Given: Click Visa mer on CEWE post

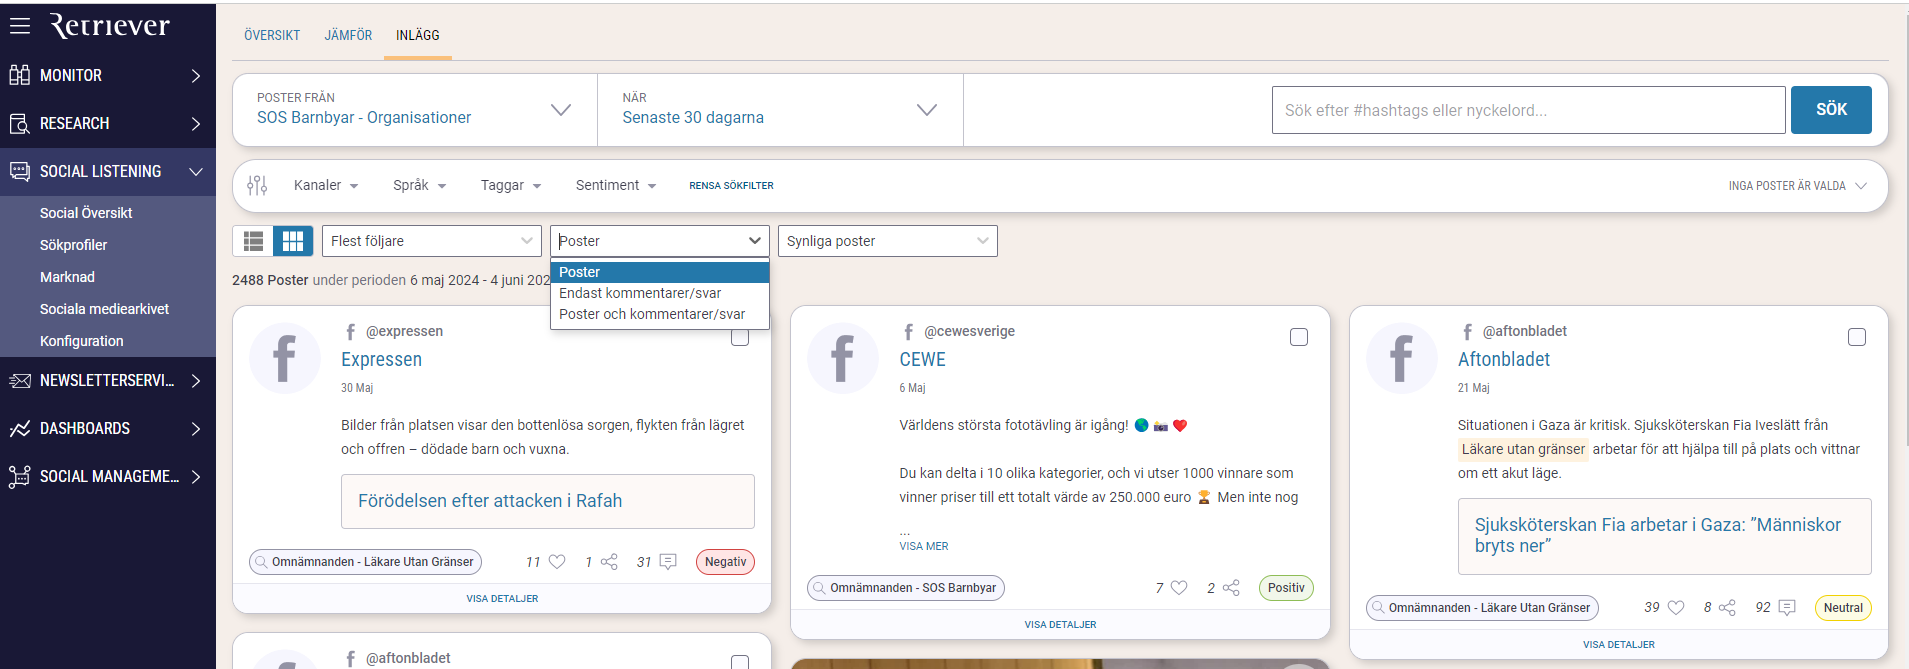Looking at the screenshot, I should (924, 546).
